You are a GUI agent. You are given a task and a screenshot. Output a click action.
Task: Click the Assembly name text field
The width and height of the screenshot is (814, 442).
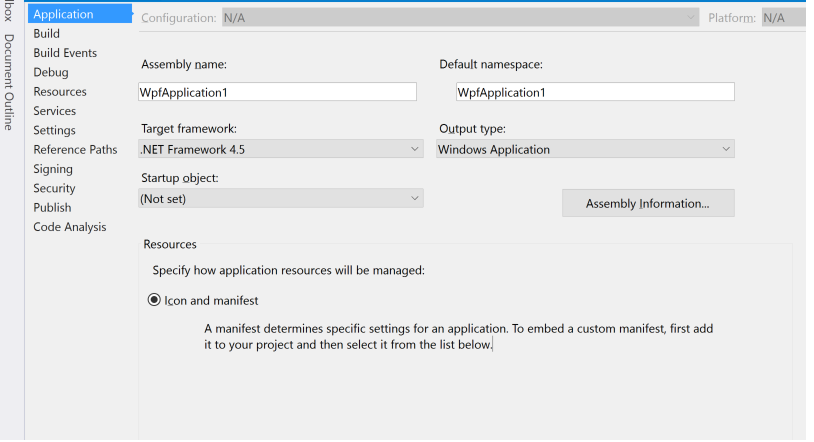277,92
